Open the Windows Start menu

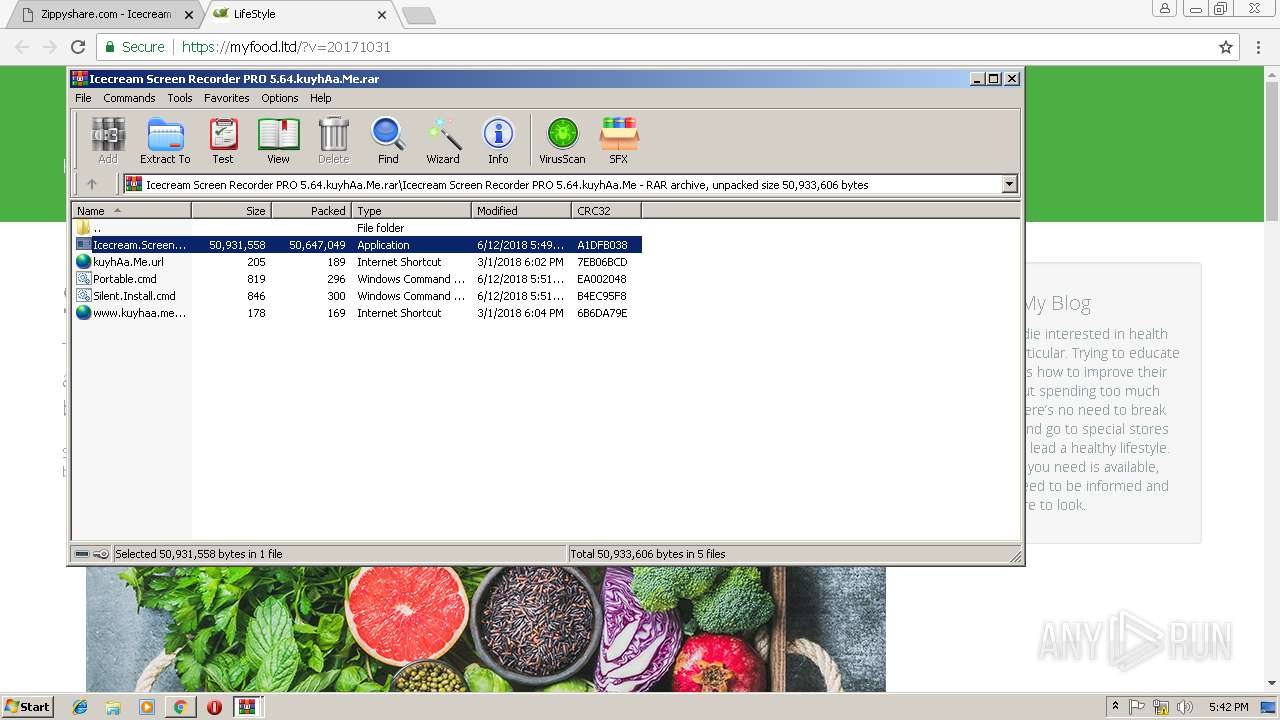27,706
